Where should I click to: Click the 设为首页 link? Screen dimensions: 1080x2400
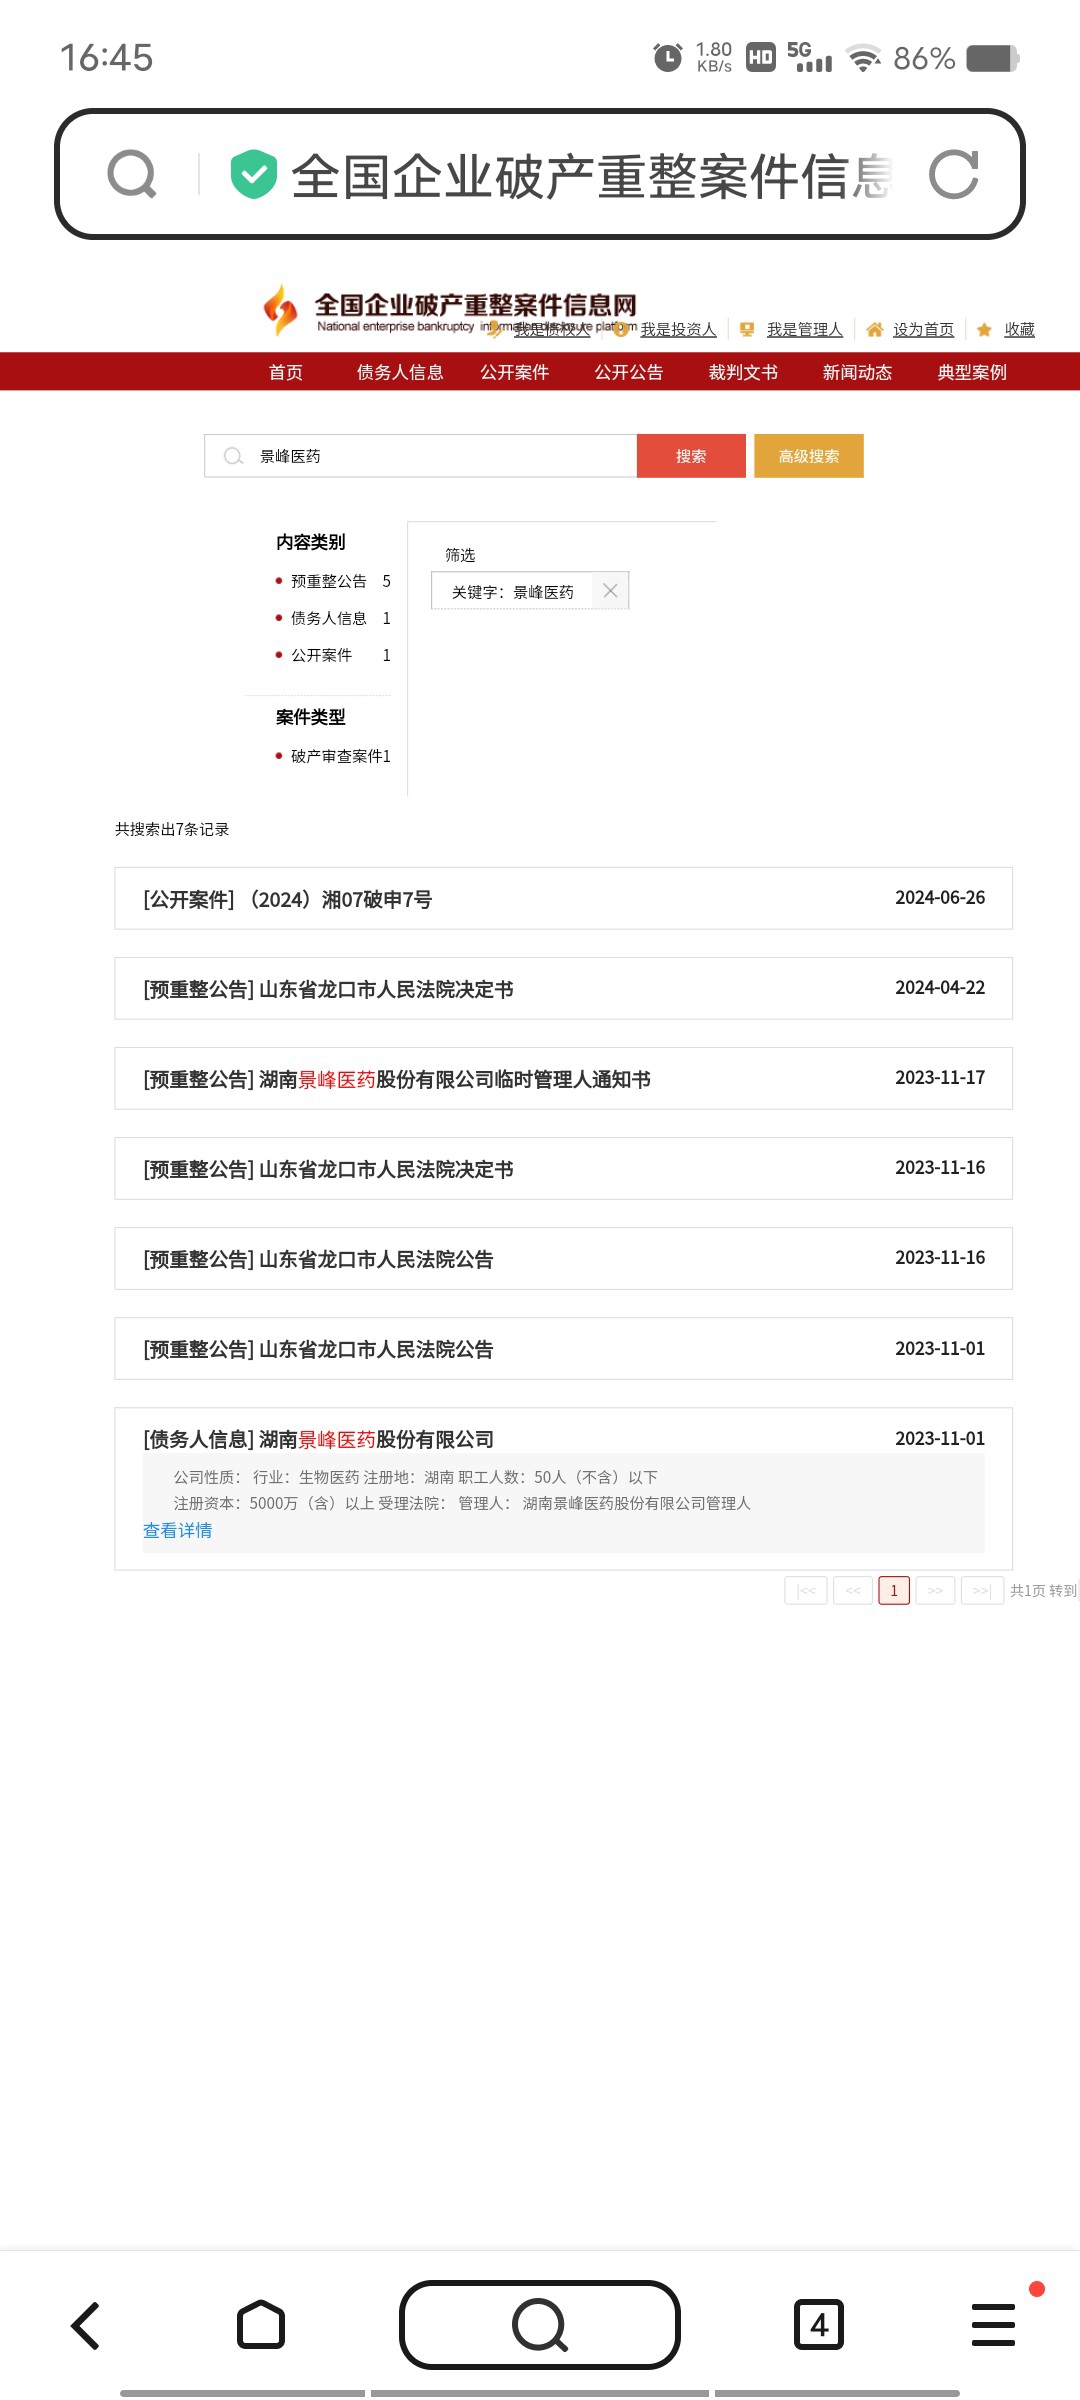point(923,329)
